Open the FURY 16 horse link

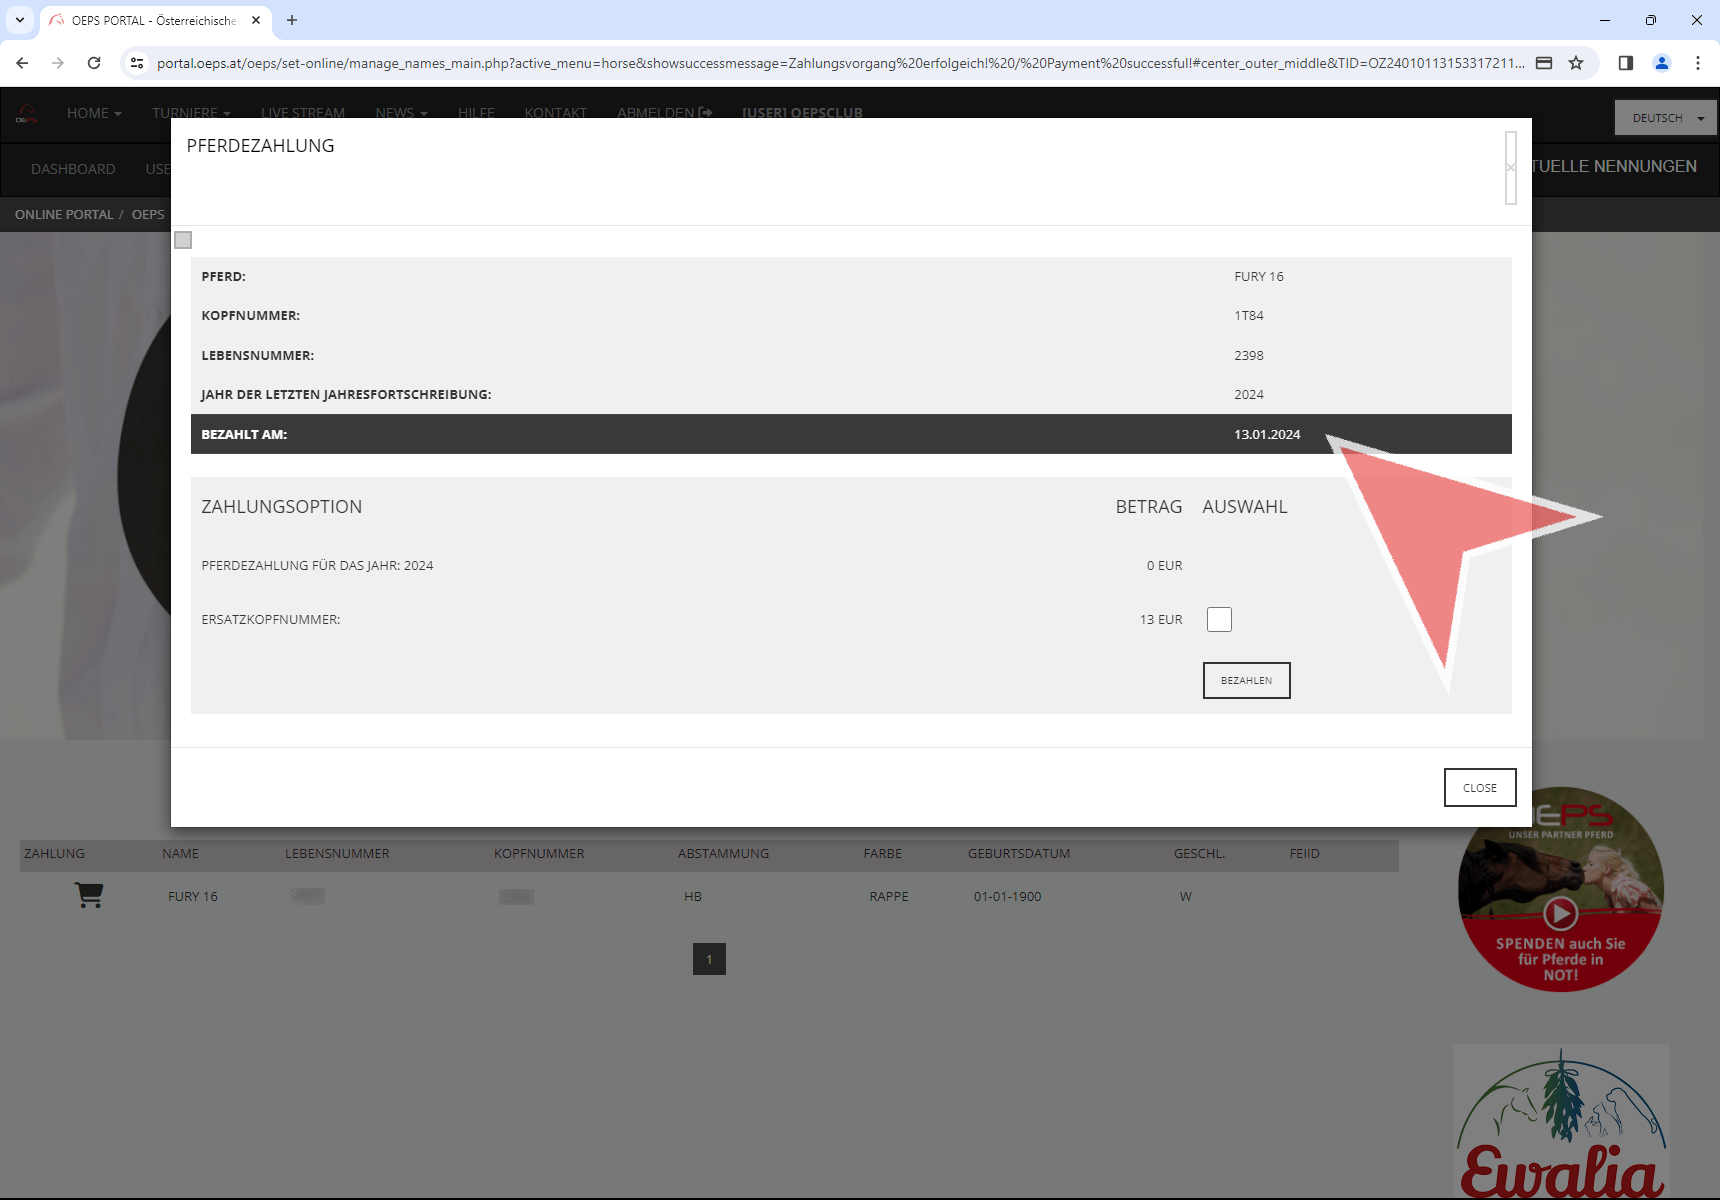[x=192, y=897]
